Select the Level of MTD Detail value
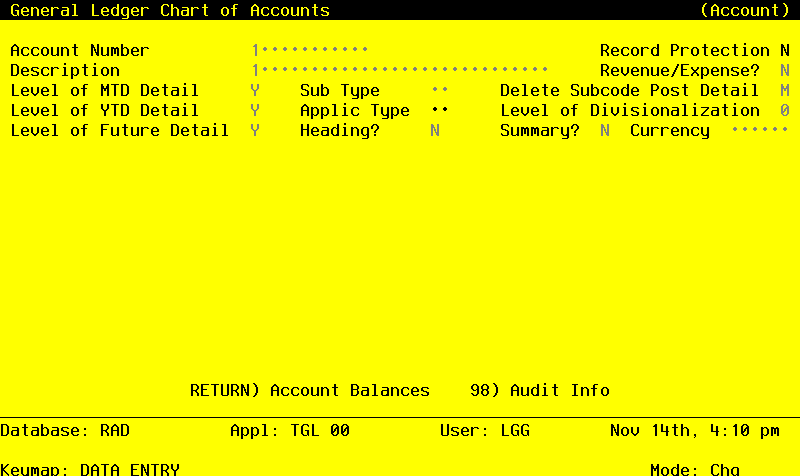 pyautogui.click(x=255, y=90)
